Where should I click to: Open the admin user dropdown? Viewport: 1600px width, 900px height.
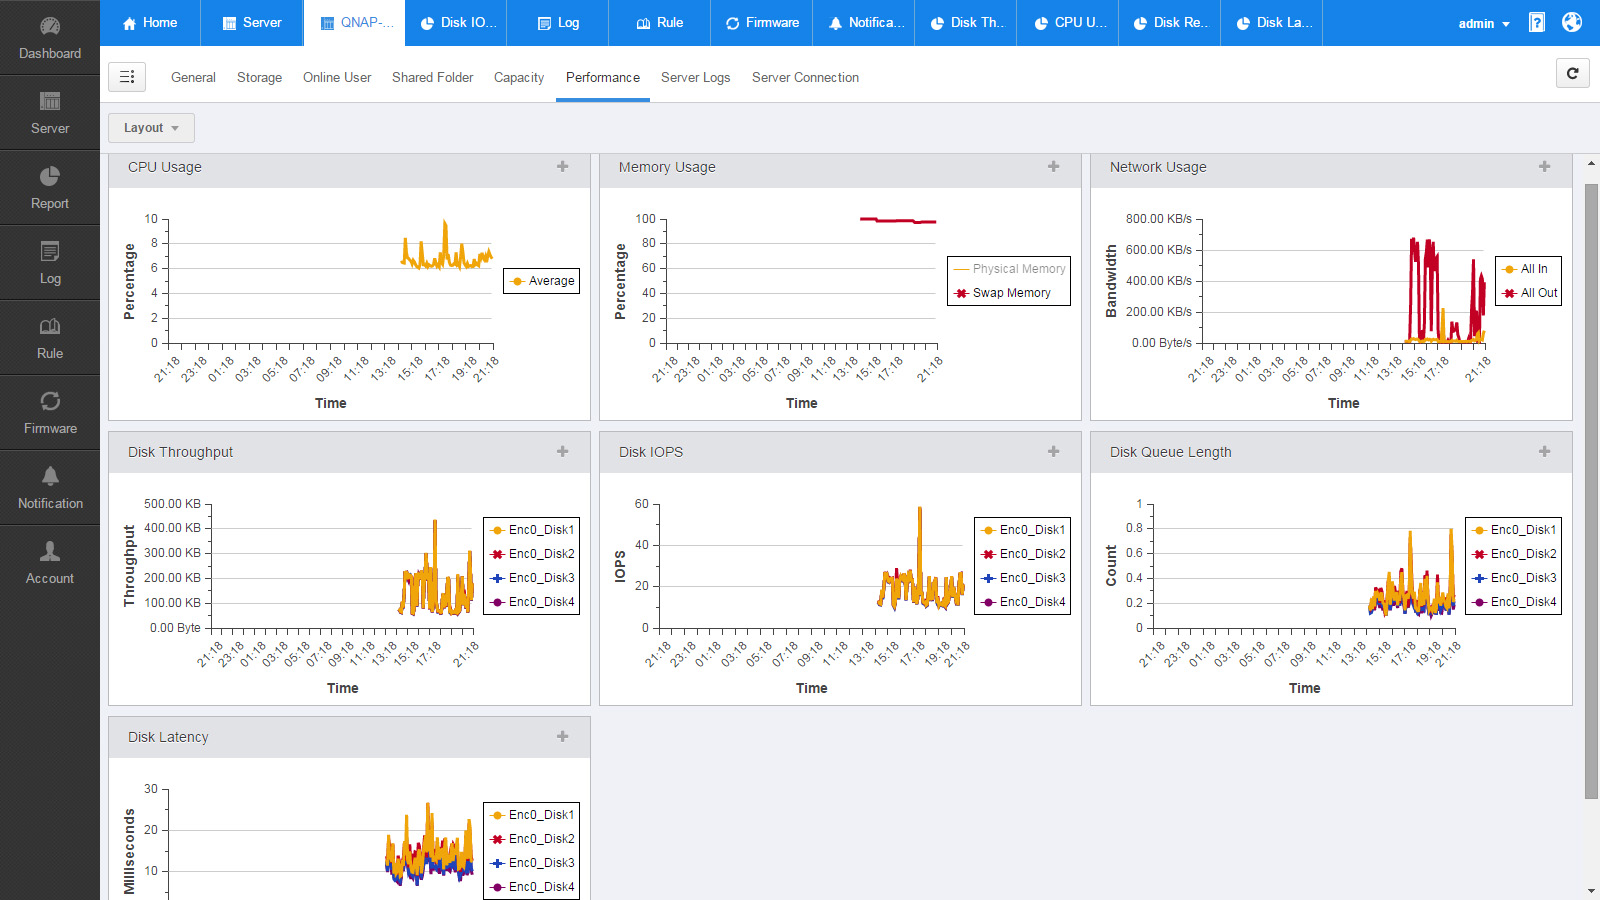[1484, 23]
